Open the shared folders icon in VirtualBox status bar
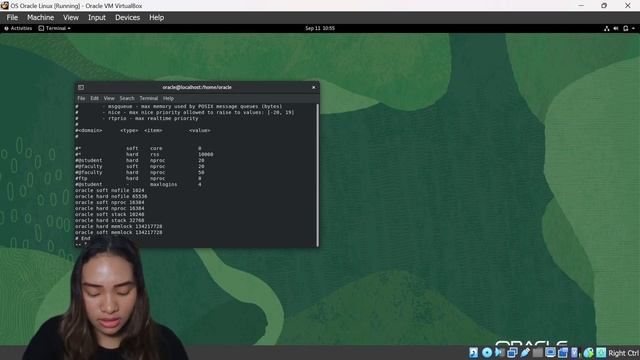 click(537, 353)
